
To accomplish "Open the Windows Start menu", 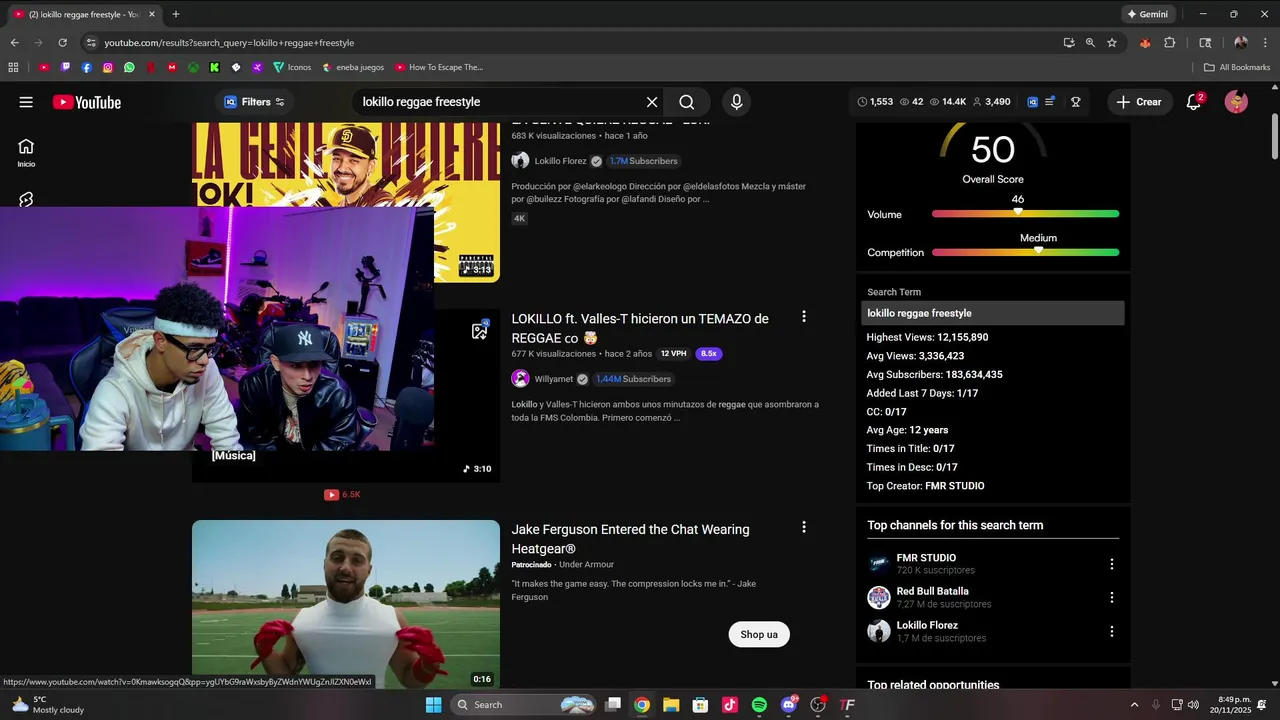I will pyautogui.click(x=433, y=705).
